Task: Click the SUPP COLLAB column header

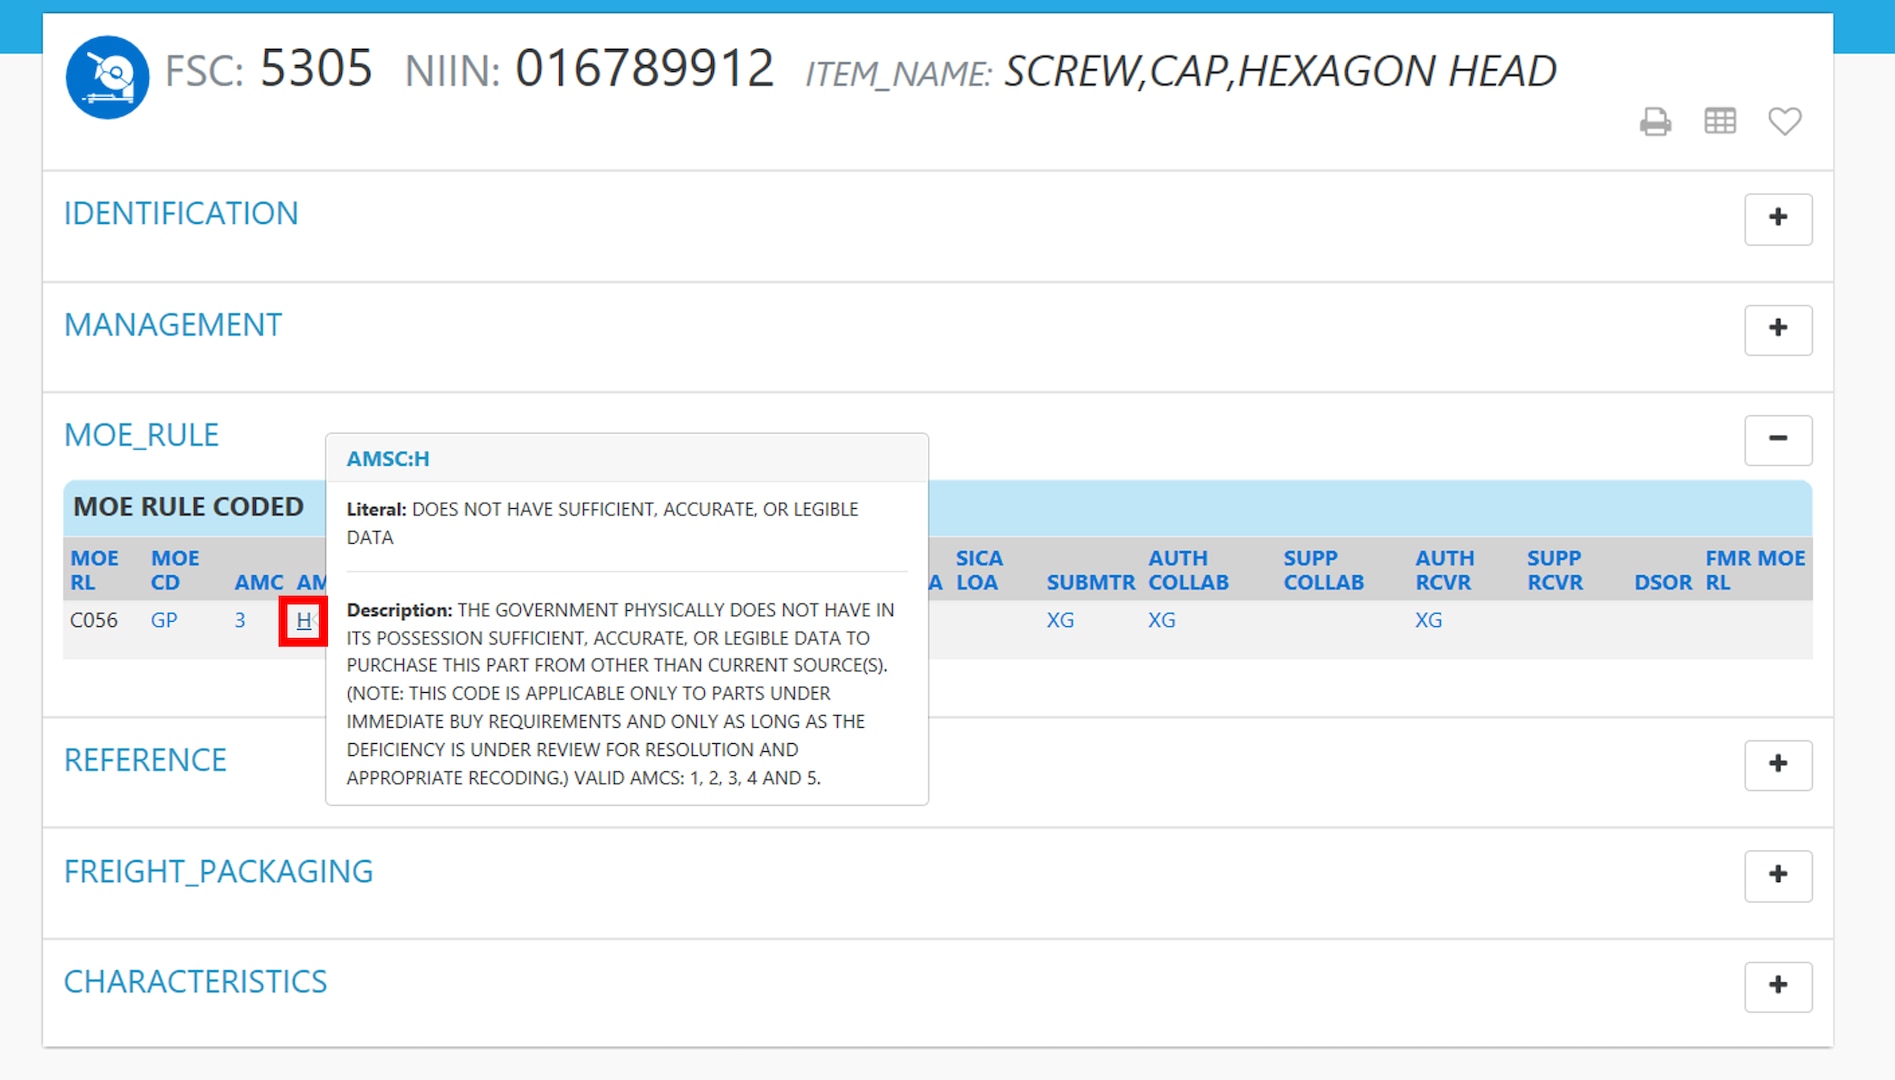Action: pos(1323,570)
